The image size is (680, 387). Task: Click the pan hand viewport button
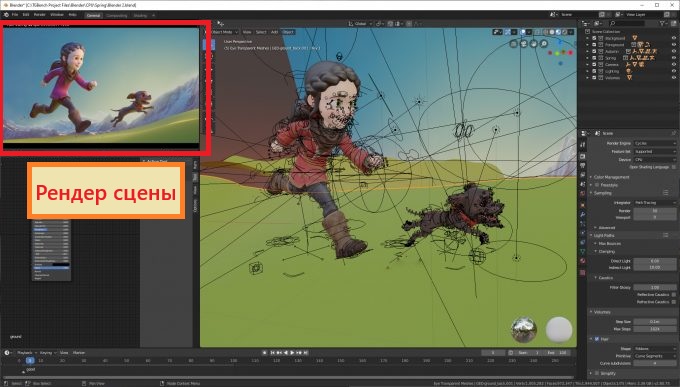click(534, 44)
